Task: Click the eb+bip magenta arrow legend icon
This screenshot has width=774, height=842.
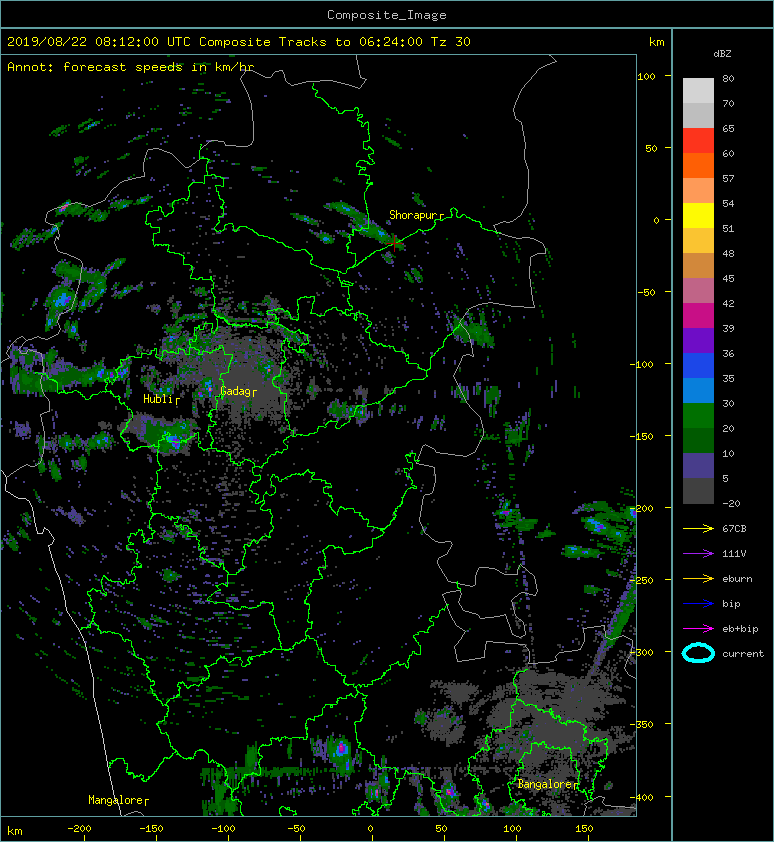Action: click(x=698, y=629)
